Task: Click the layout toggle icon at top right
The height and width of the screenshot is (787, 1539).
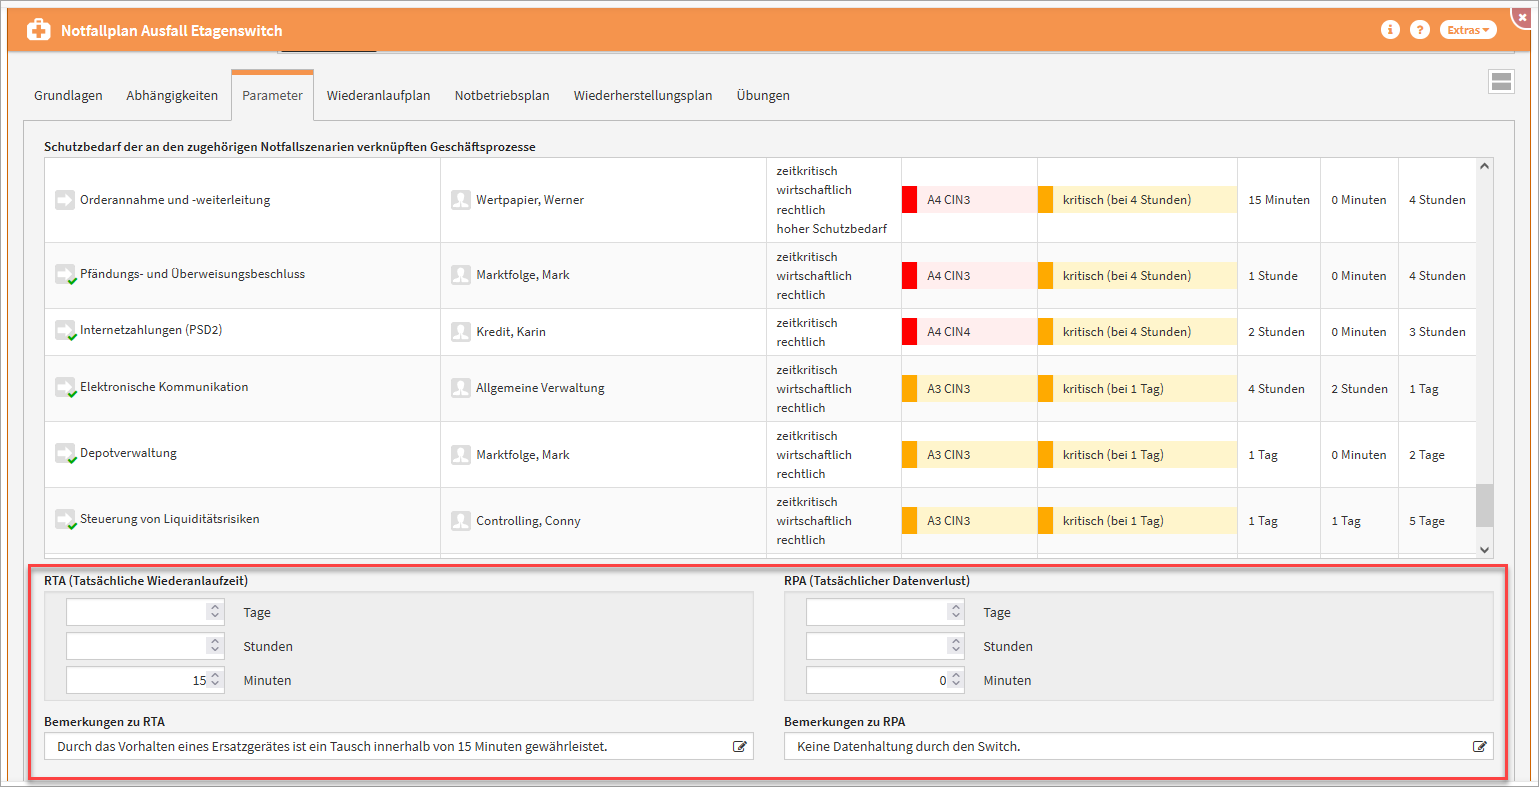Action: click(x=1501, y=82)
